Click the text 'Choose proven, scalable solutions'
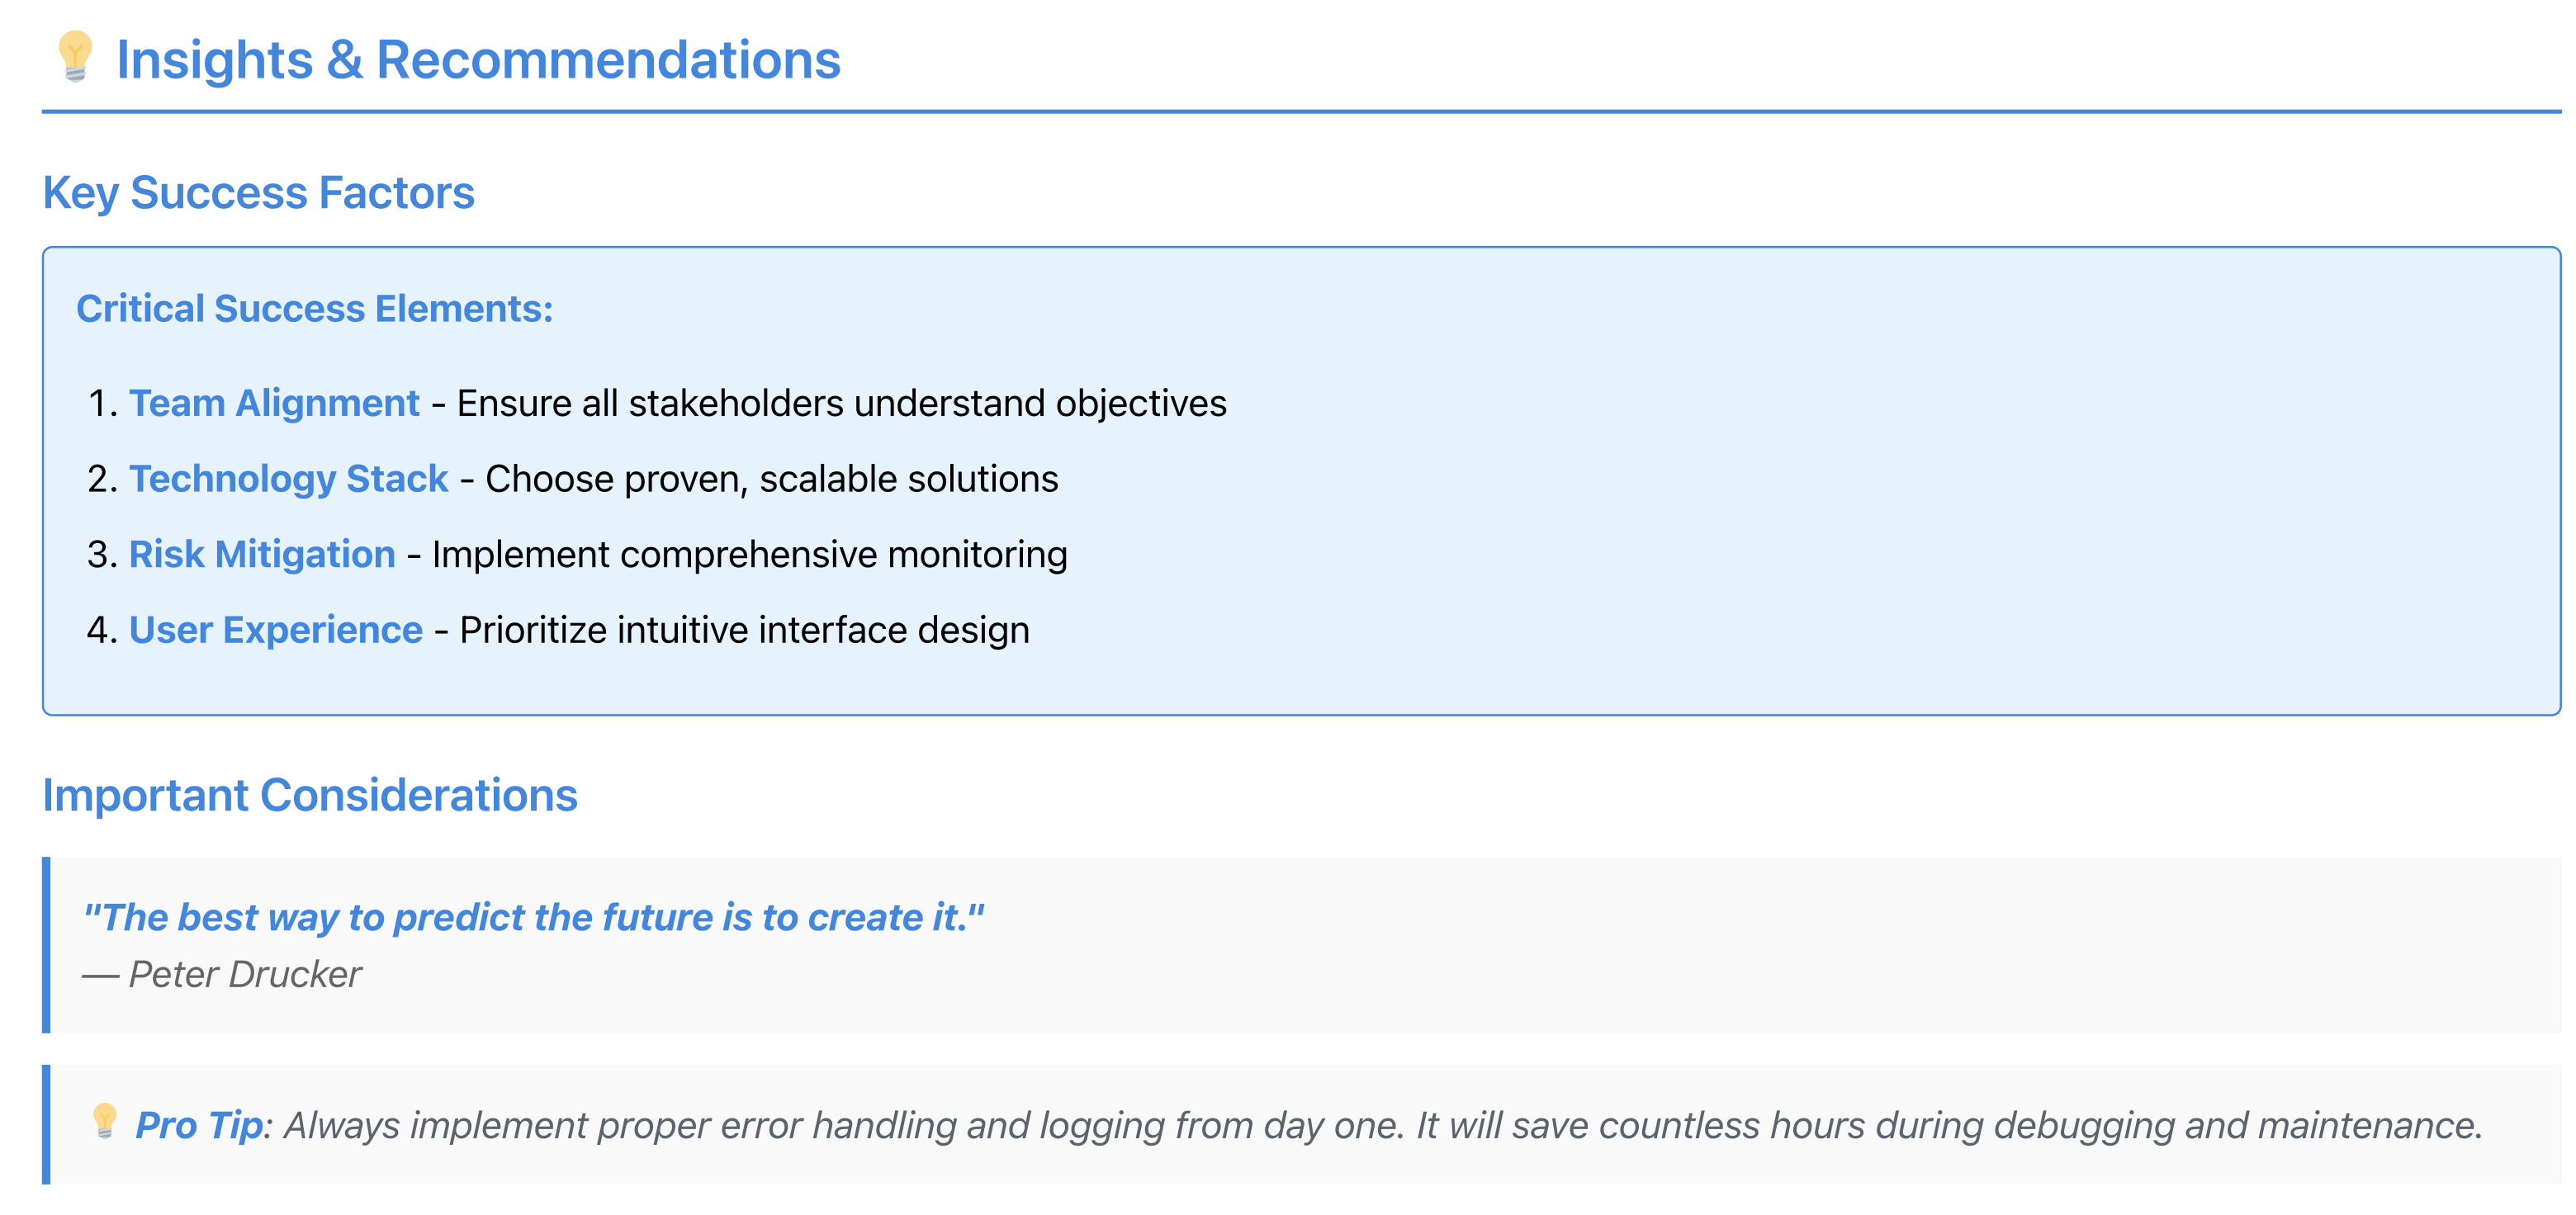This screenshot has width=2576, height=1215. coord(771,479)
